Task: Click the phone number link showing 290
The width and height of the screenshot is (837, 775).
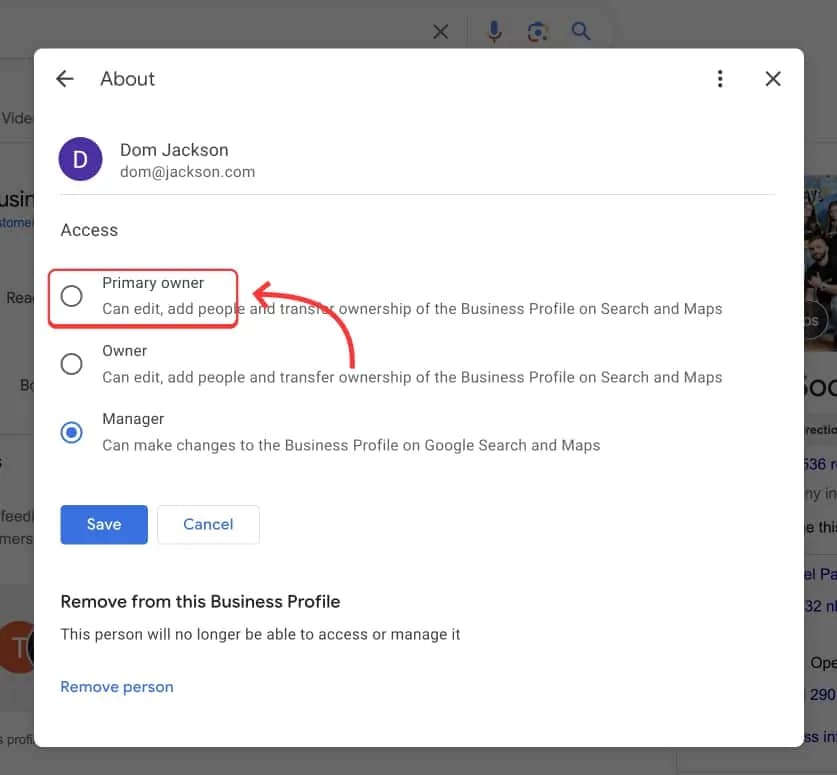Action: [x=822, y=692]
